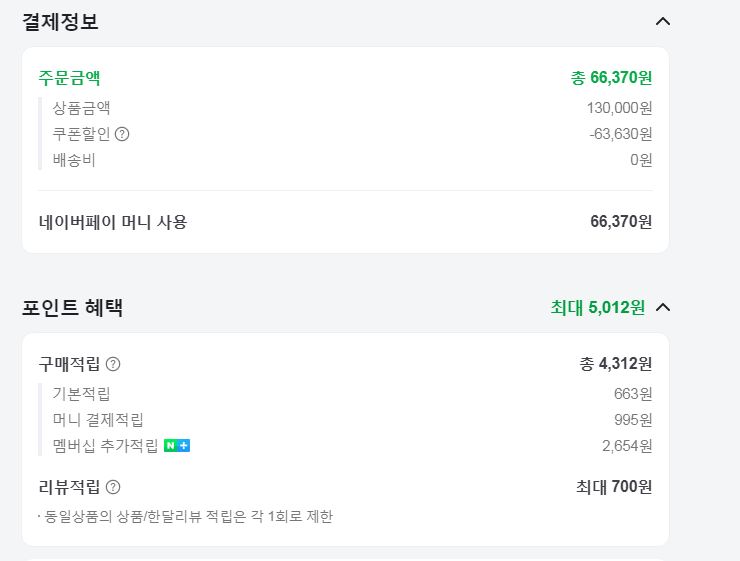The height and width of the screenshot is (561, 740).
Task: Collapse the 결제정보 section chevron
Action: pos(662,21)
